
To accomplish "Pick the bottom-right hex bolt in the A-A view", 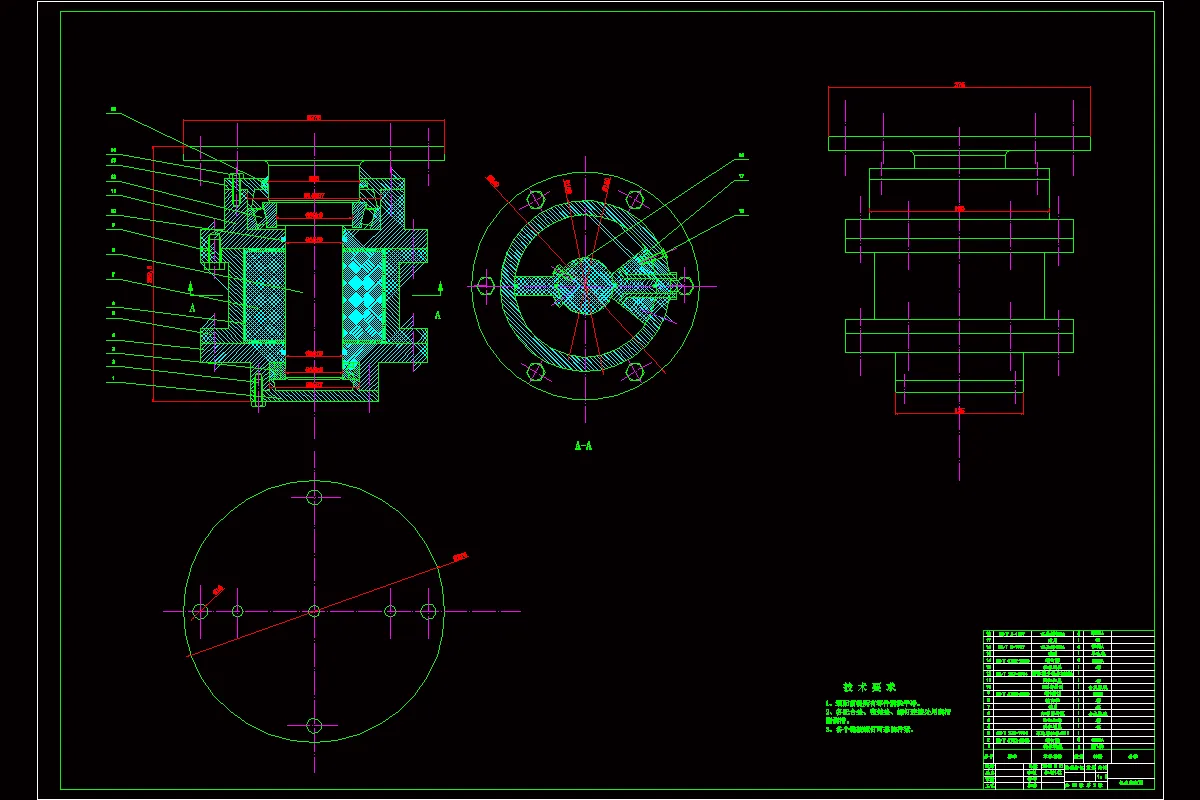I will 634,372.
